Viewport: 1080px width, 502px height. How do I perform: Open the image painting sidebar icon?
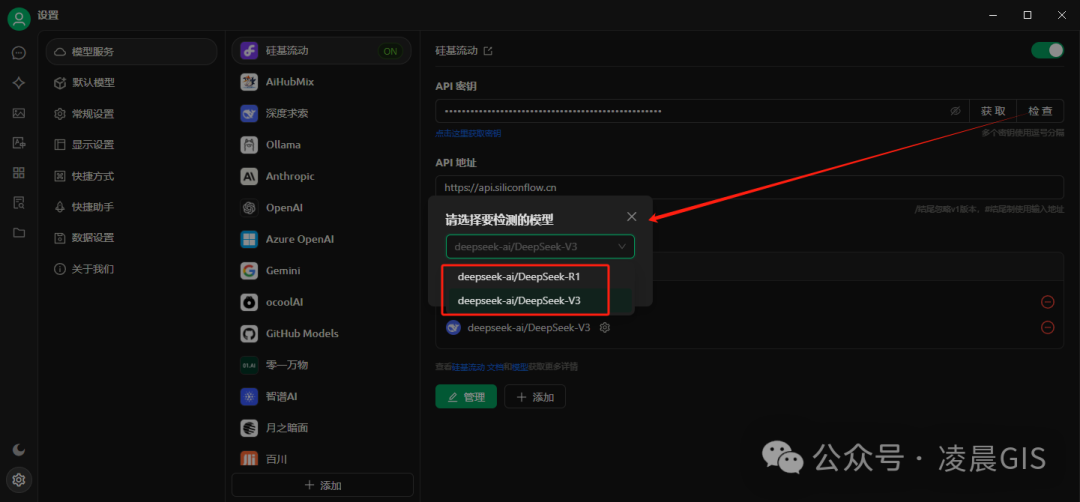tap(19, 114)
